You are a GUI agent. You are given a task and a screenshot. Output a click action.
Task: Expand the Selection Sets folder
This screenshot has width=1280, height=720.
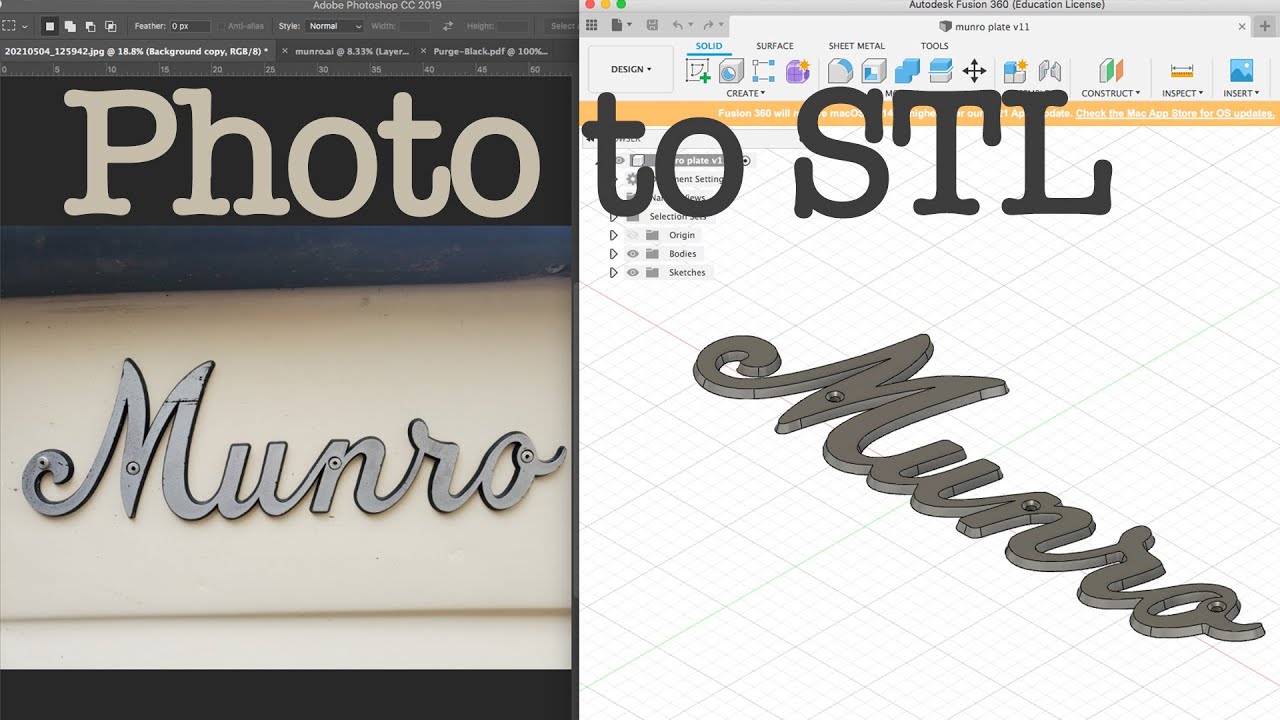click(614, 216)
